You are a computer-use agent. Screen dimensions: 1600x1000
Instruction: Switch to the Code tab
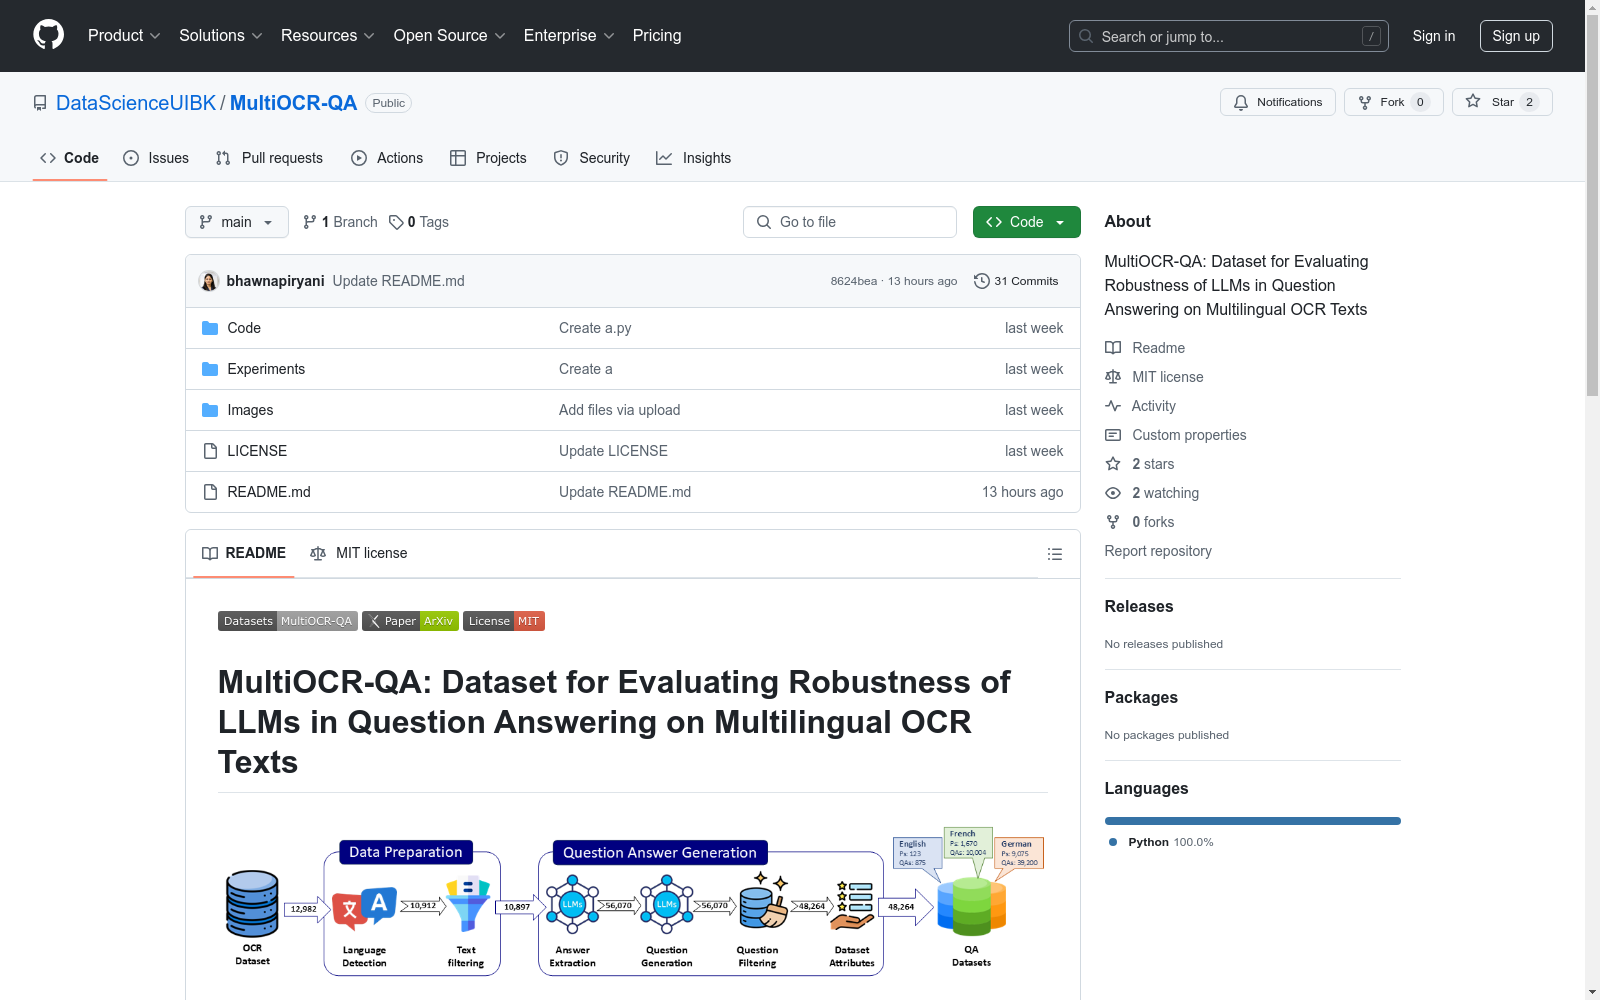coord(69,158)
